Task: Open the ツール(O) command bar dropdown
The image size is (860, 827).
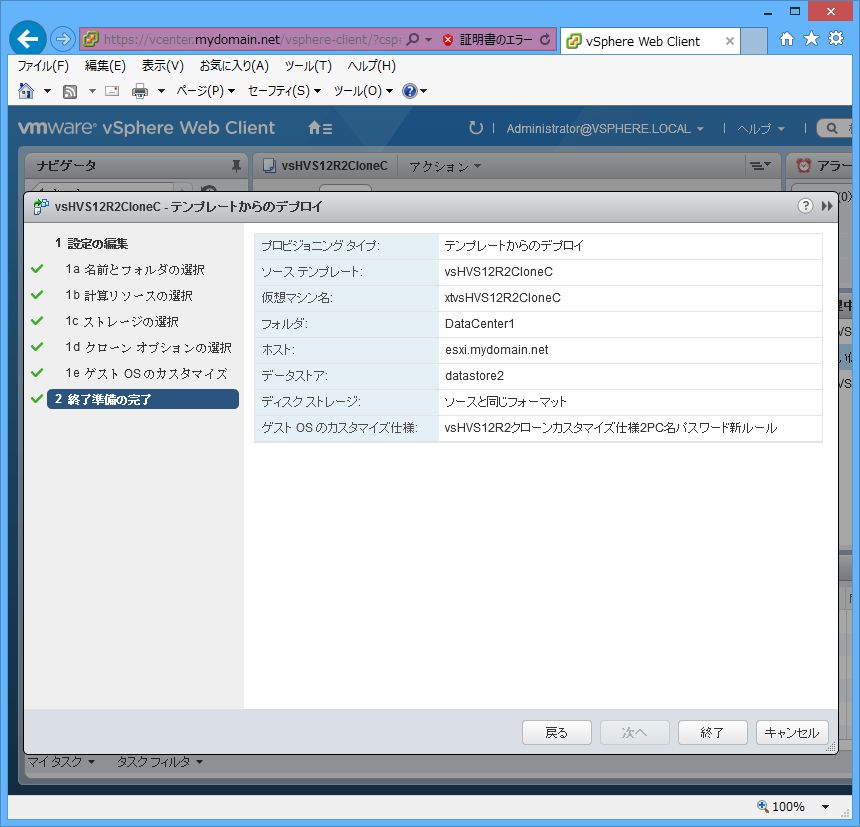Action: pos(363,91)
